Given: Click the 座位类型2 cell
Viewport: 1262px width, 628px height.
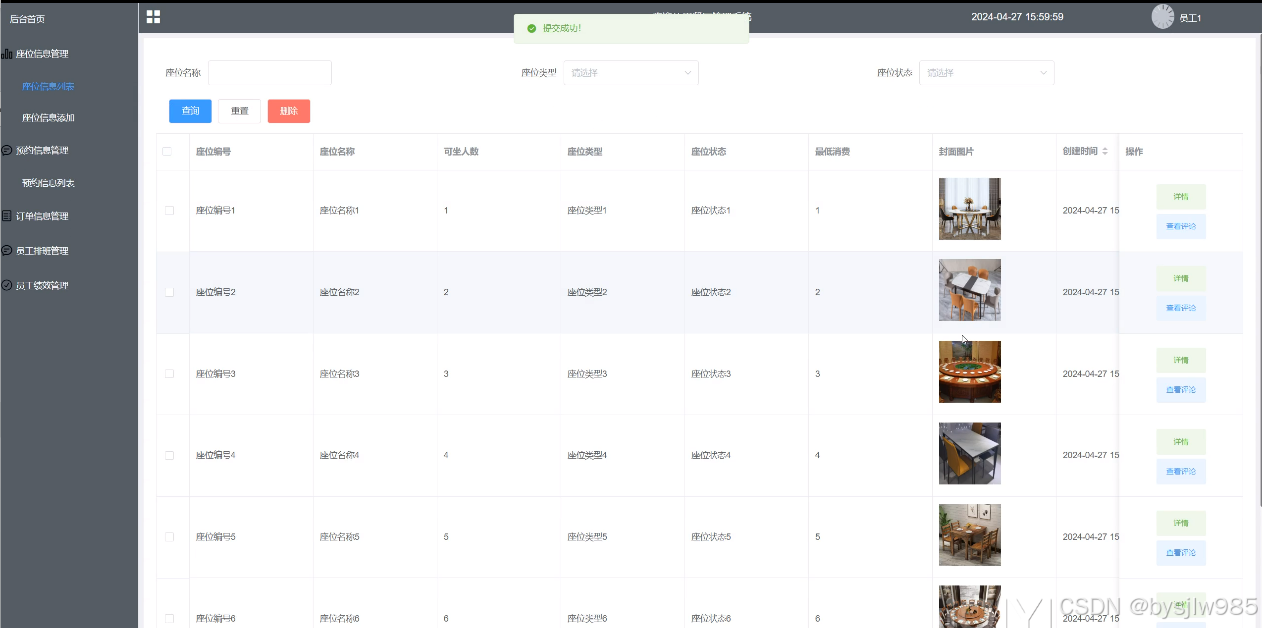Looking at the screenshot, I should (x=587, y=292).
